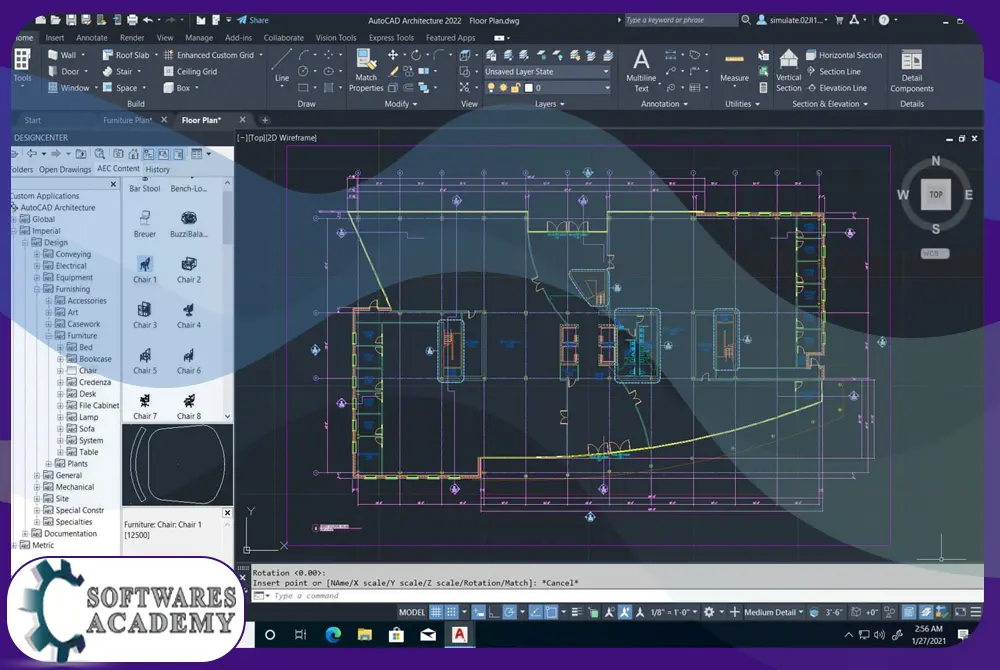Click DesignCenter Search icon
This screenshot has width=1000, height=670.
[x=99, y=154]
